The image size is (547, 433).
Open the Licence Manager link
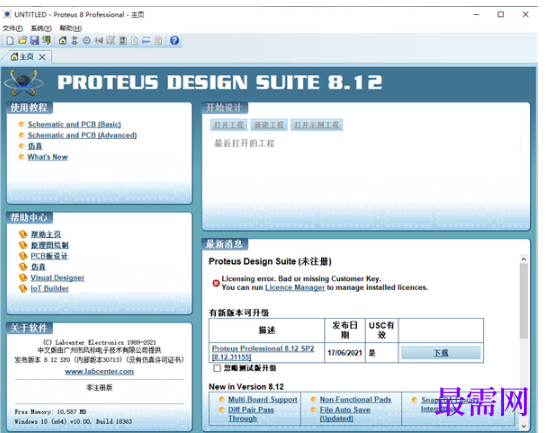click(295, 288)
